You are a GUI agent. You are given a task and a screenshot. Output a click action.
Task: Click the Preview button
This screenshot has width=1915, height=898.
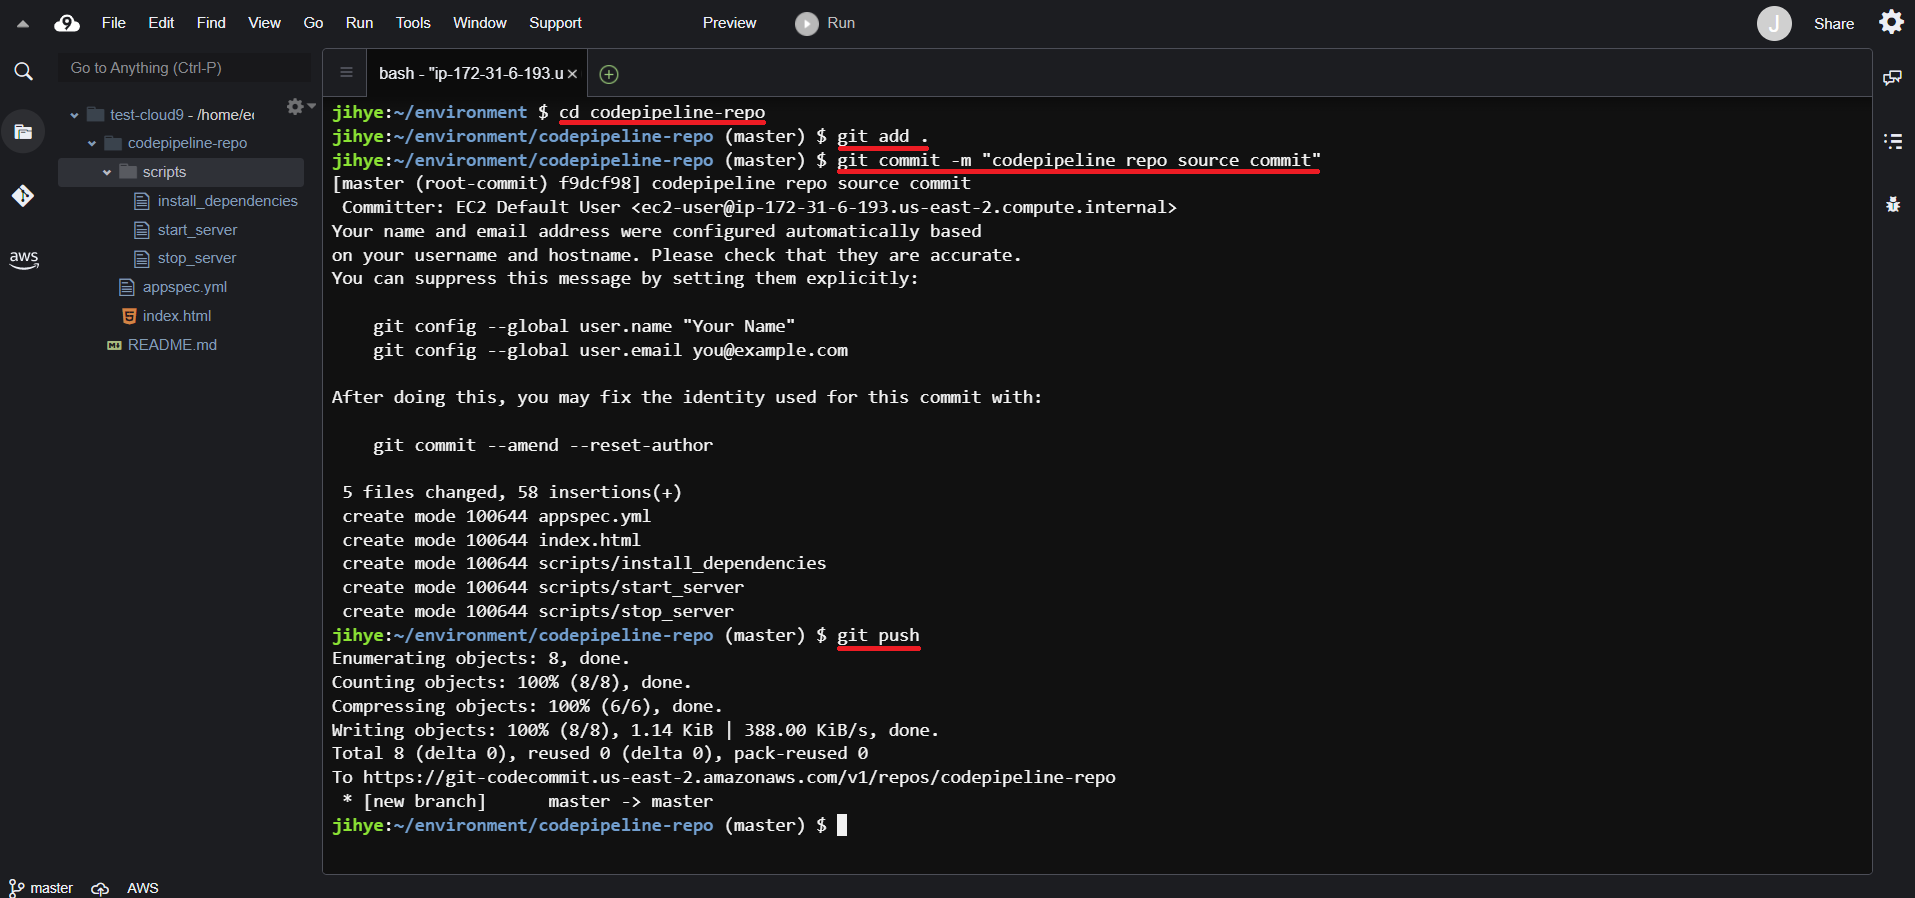coord(729,23)
